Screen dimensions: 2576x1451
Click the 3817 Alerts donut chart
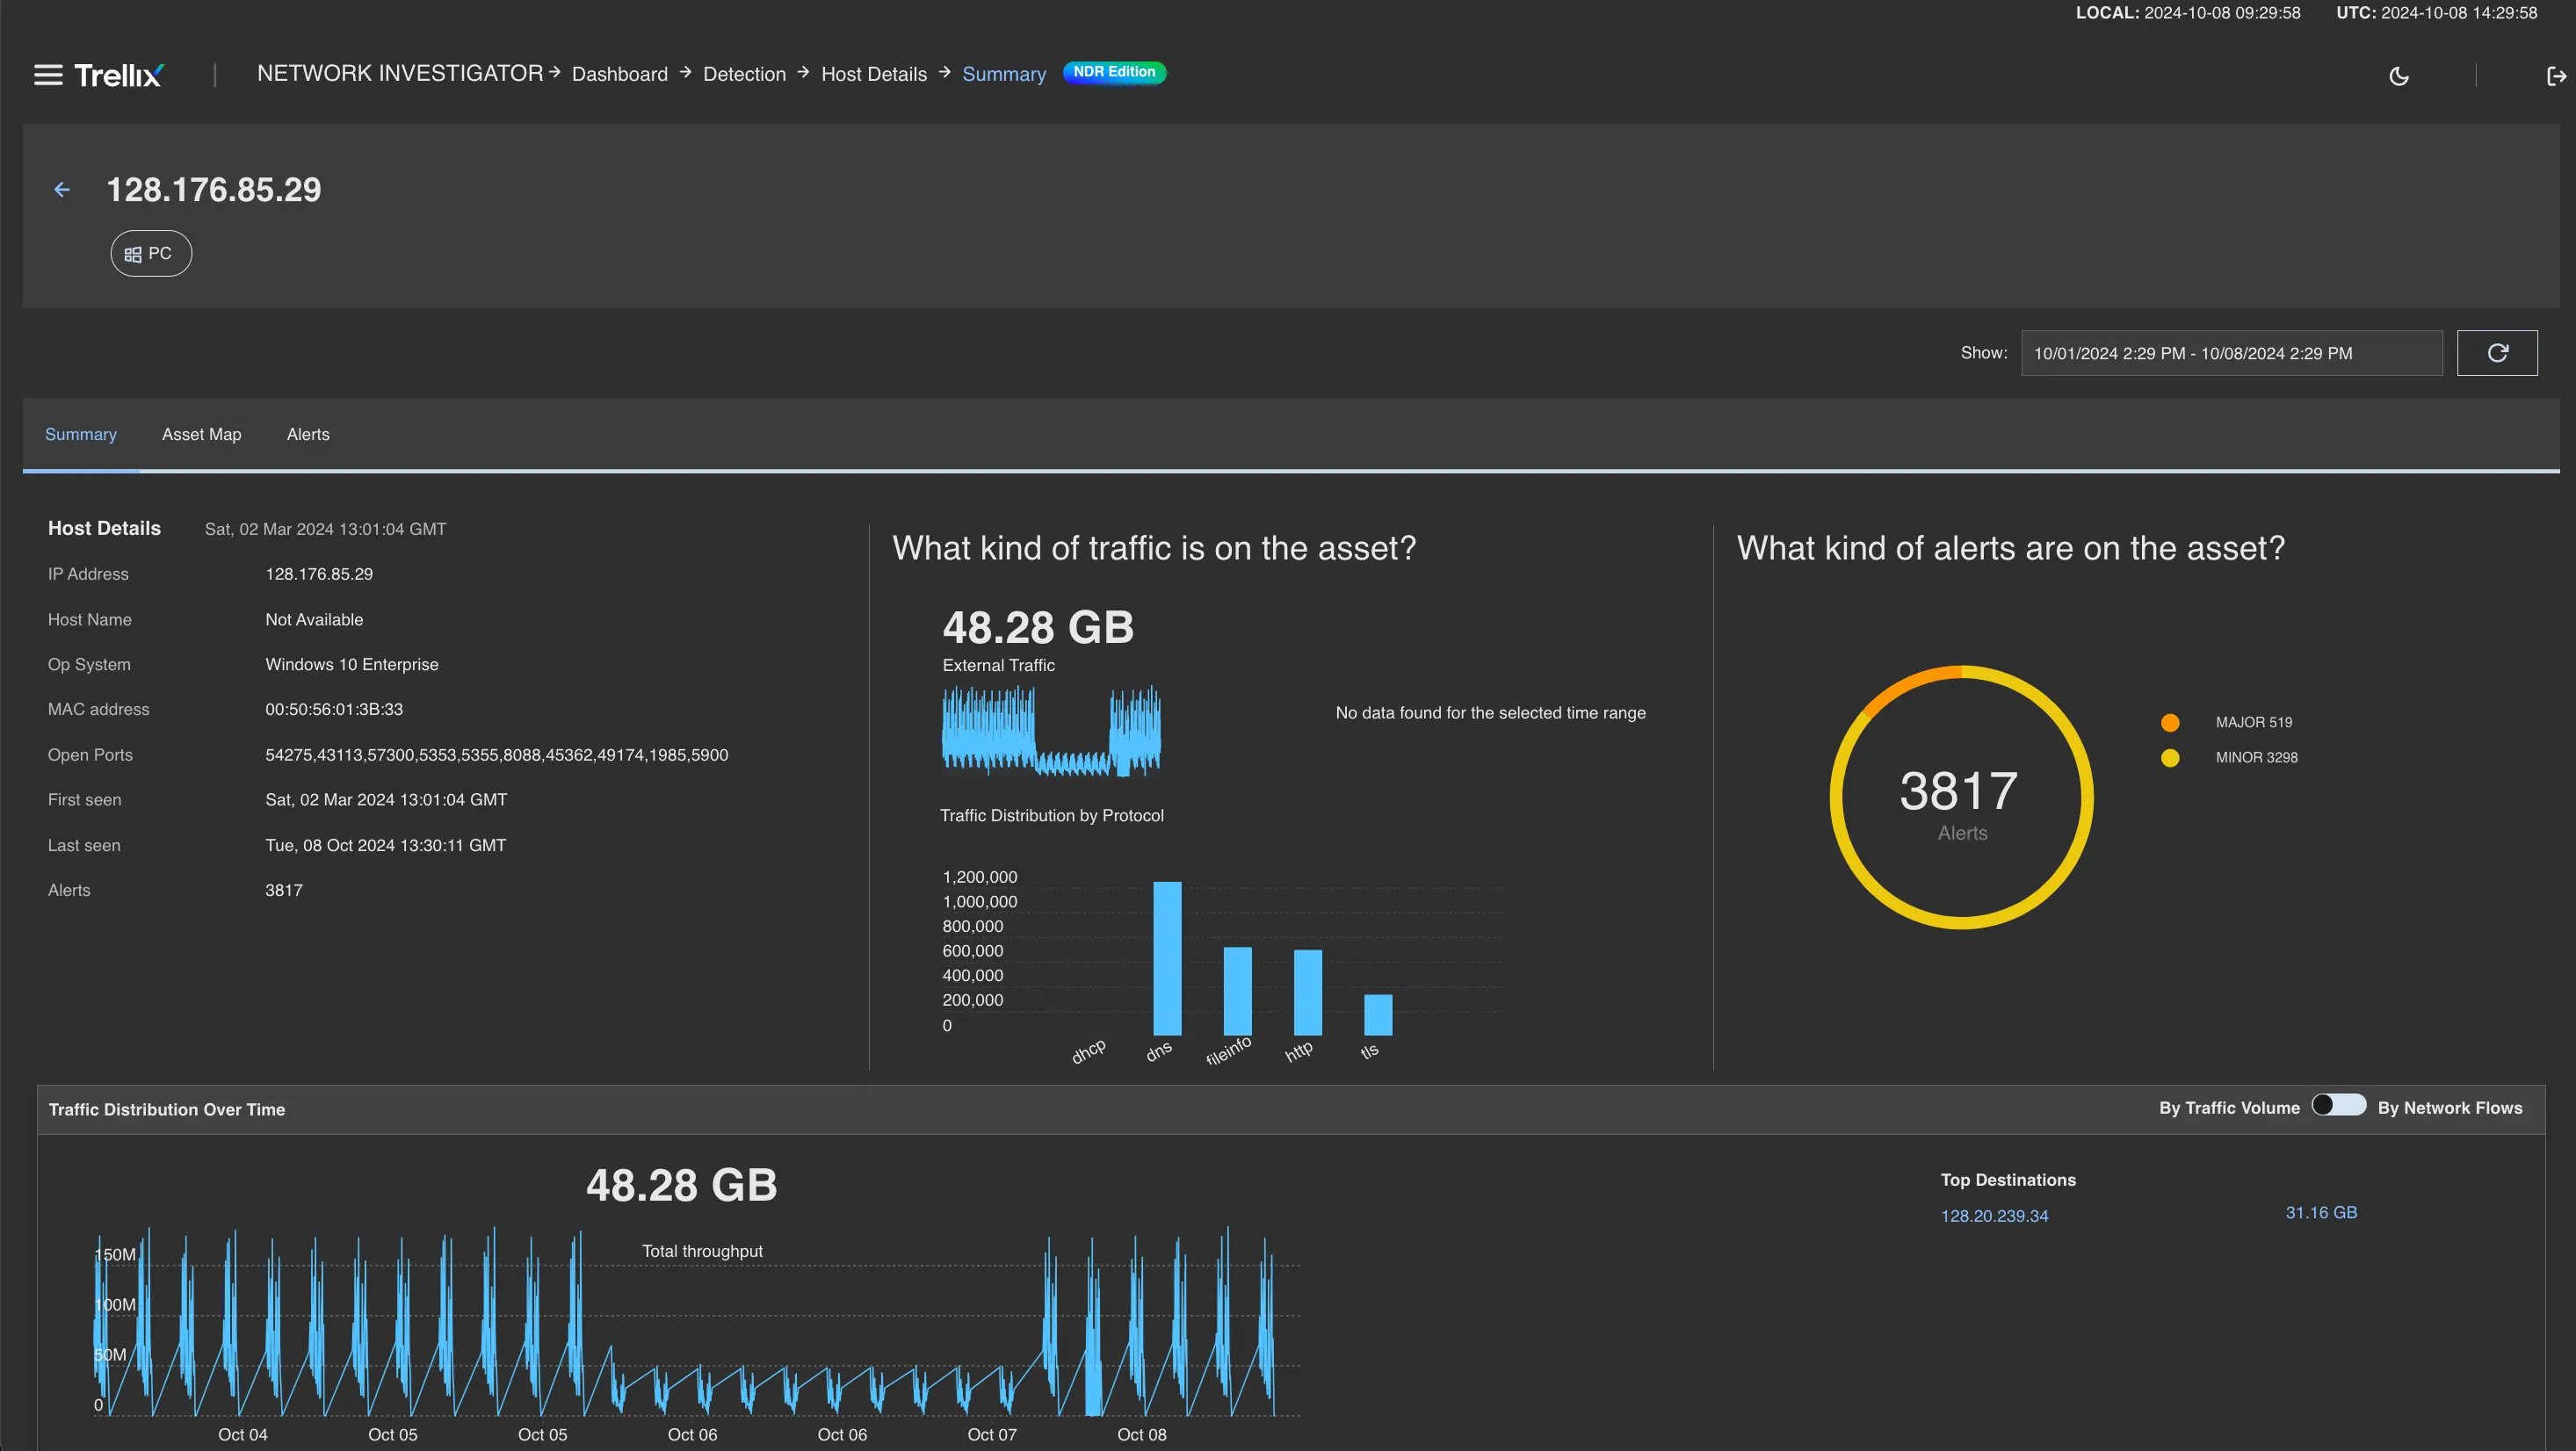tap(1960, 798)
